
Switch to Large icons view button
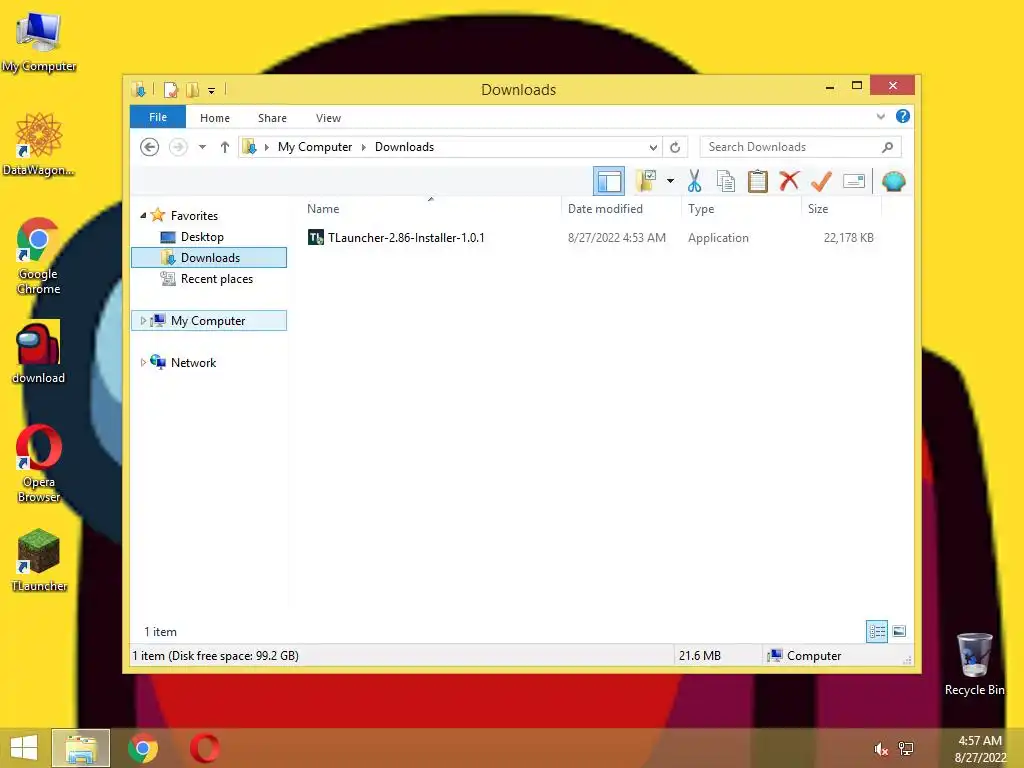pyautogui.click(x=899, y=631)
